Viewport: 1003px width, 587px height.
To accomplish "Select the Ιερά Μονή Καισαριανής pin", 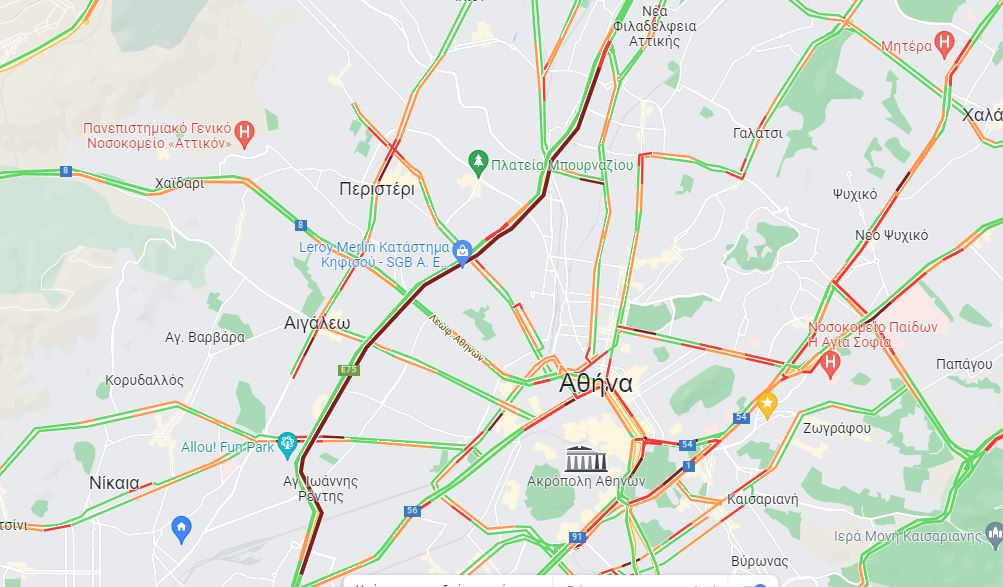I will coord(995,535).
